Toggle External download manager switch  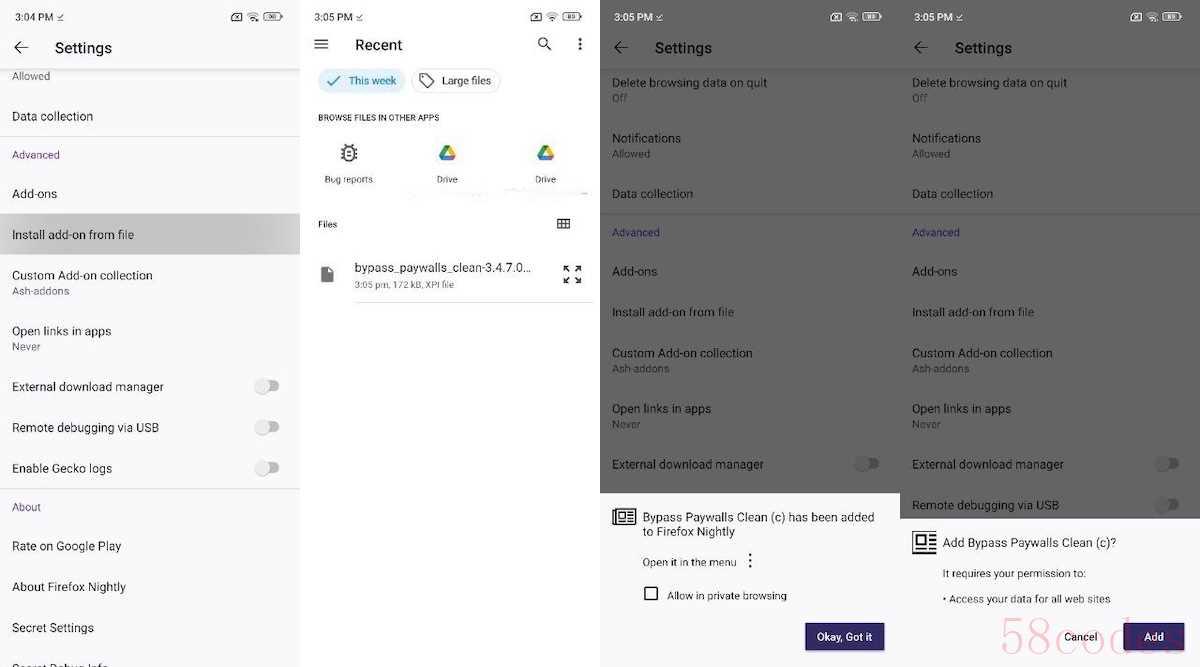pyautogui.click(x=267, y=386)
